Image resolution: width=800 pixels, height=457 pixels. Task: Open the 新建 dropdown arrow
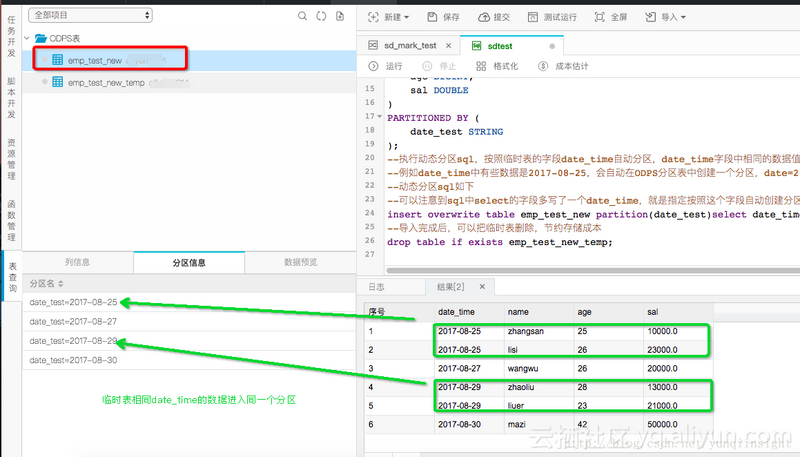[407, 17]
